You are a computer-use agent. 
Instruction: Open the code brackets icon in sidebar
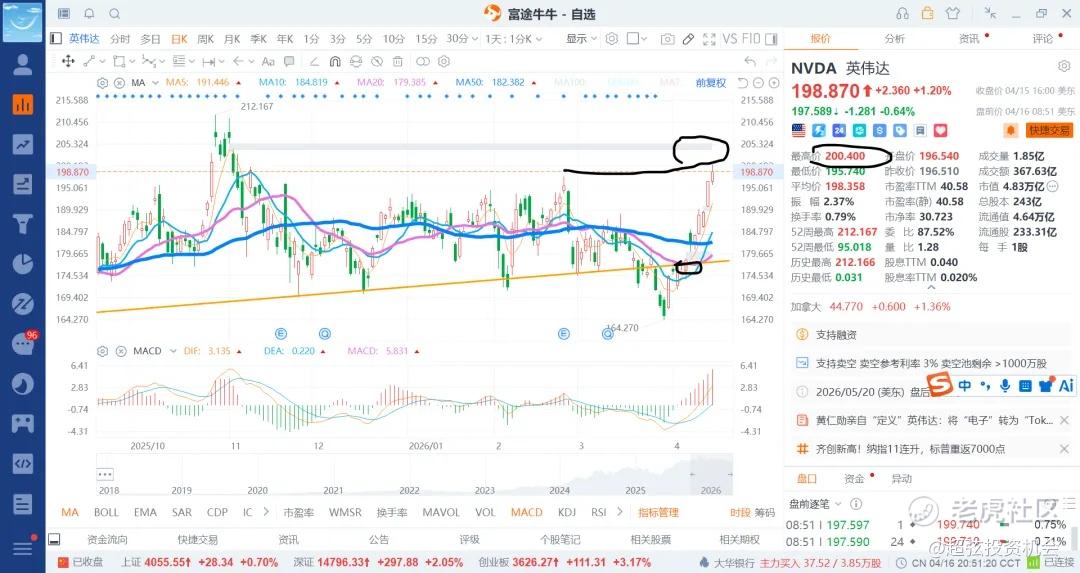[23, 463]
